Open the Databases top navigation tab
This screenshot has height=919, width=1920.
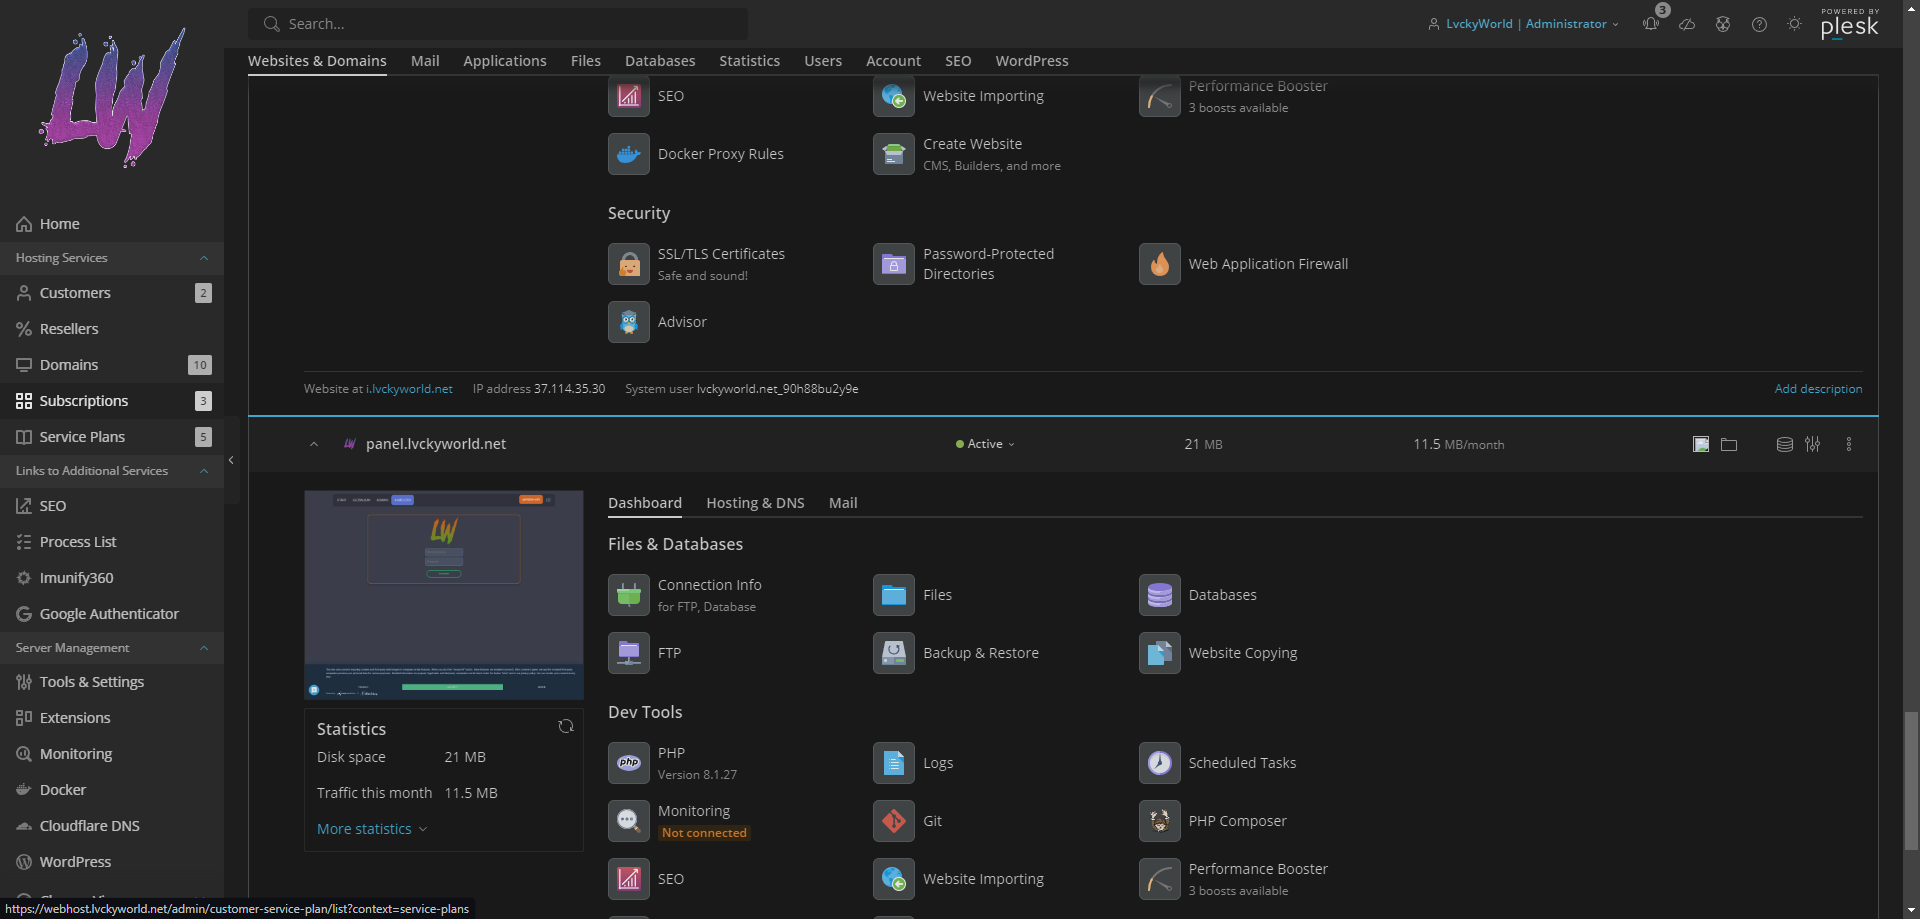point(660,61)
